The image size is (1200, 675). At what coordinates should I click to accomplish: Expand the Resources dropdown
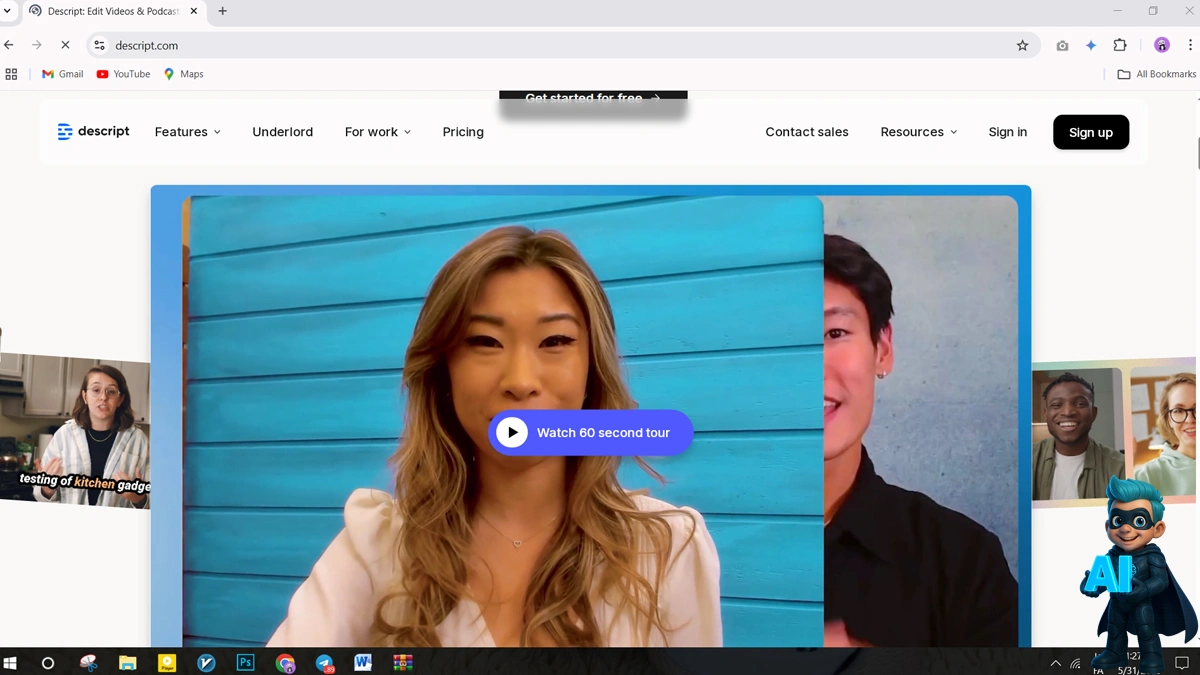[x=919, y=132]
